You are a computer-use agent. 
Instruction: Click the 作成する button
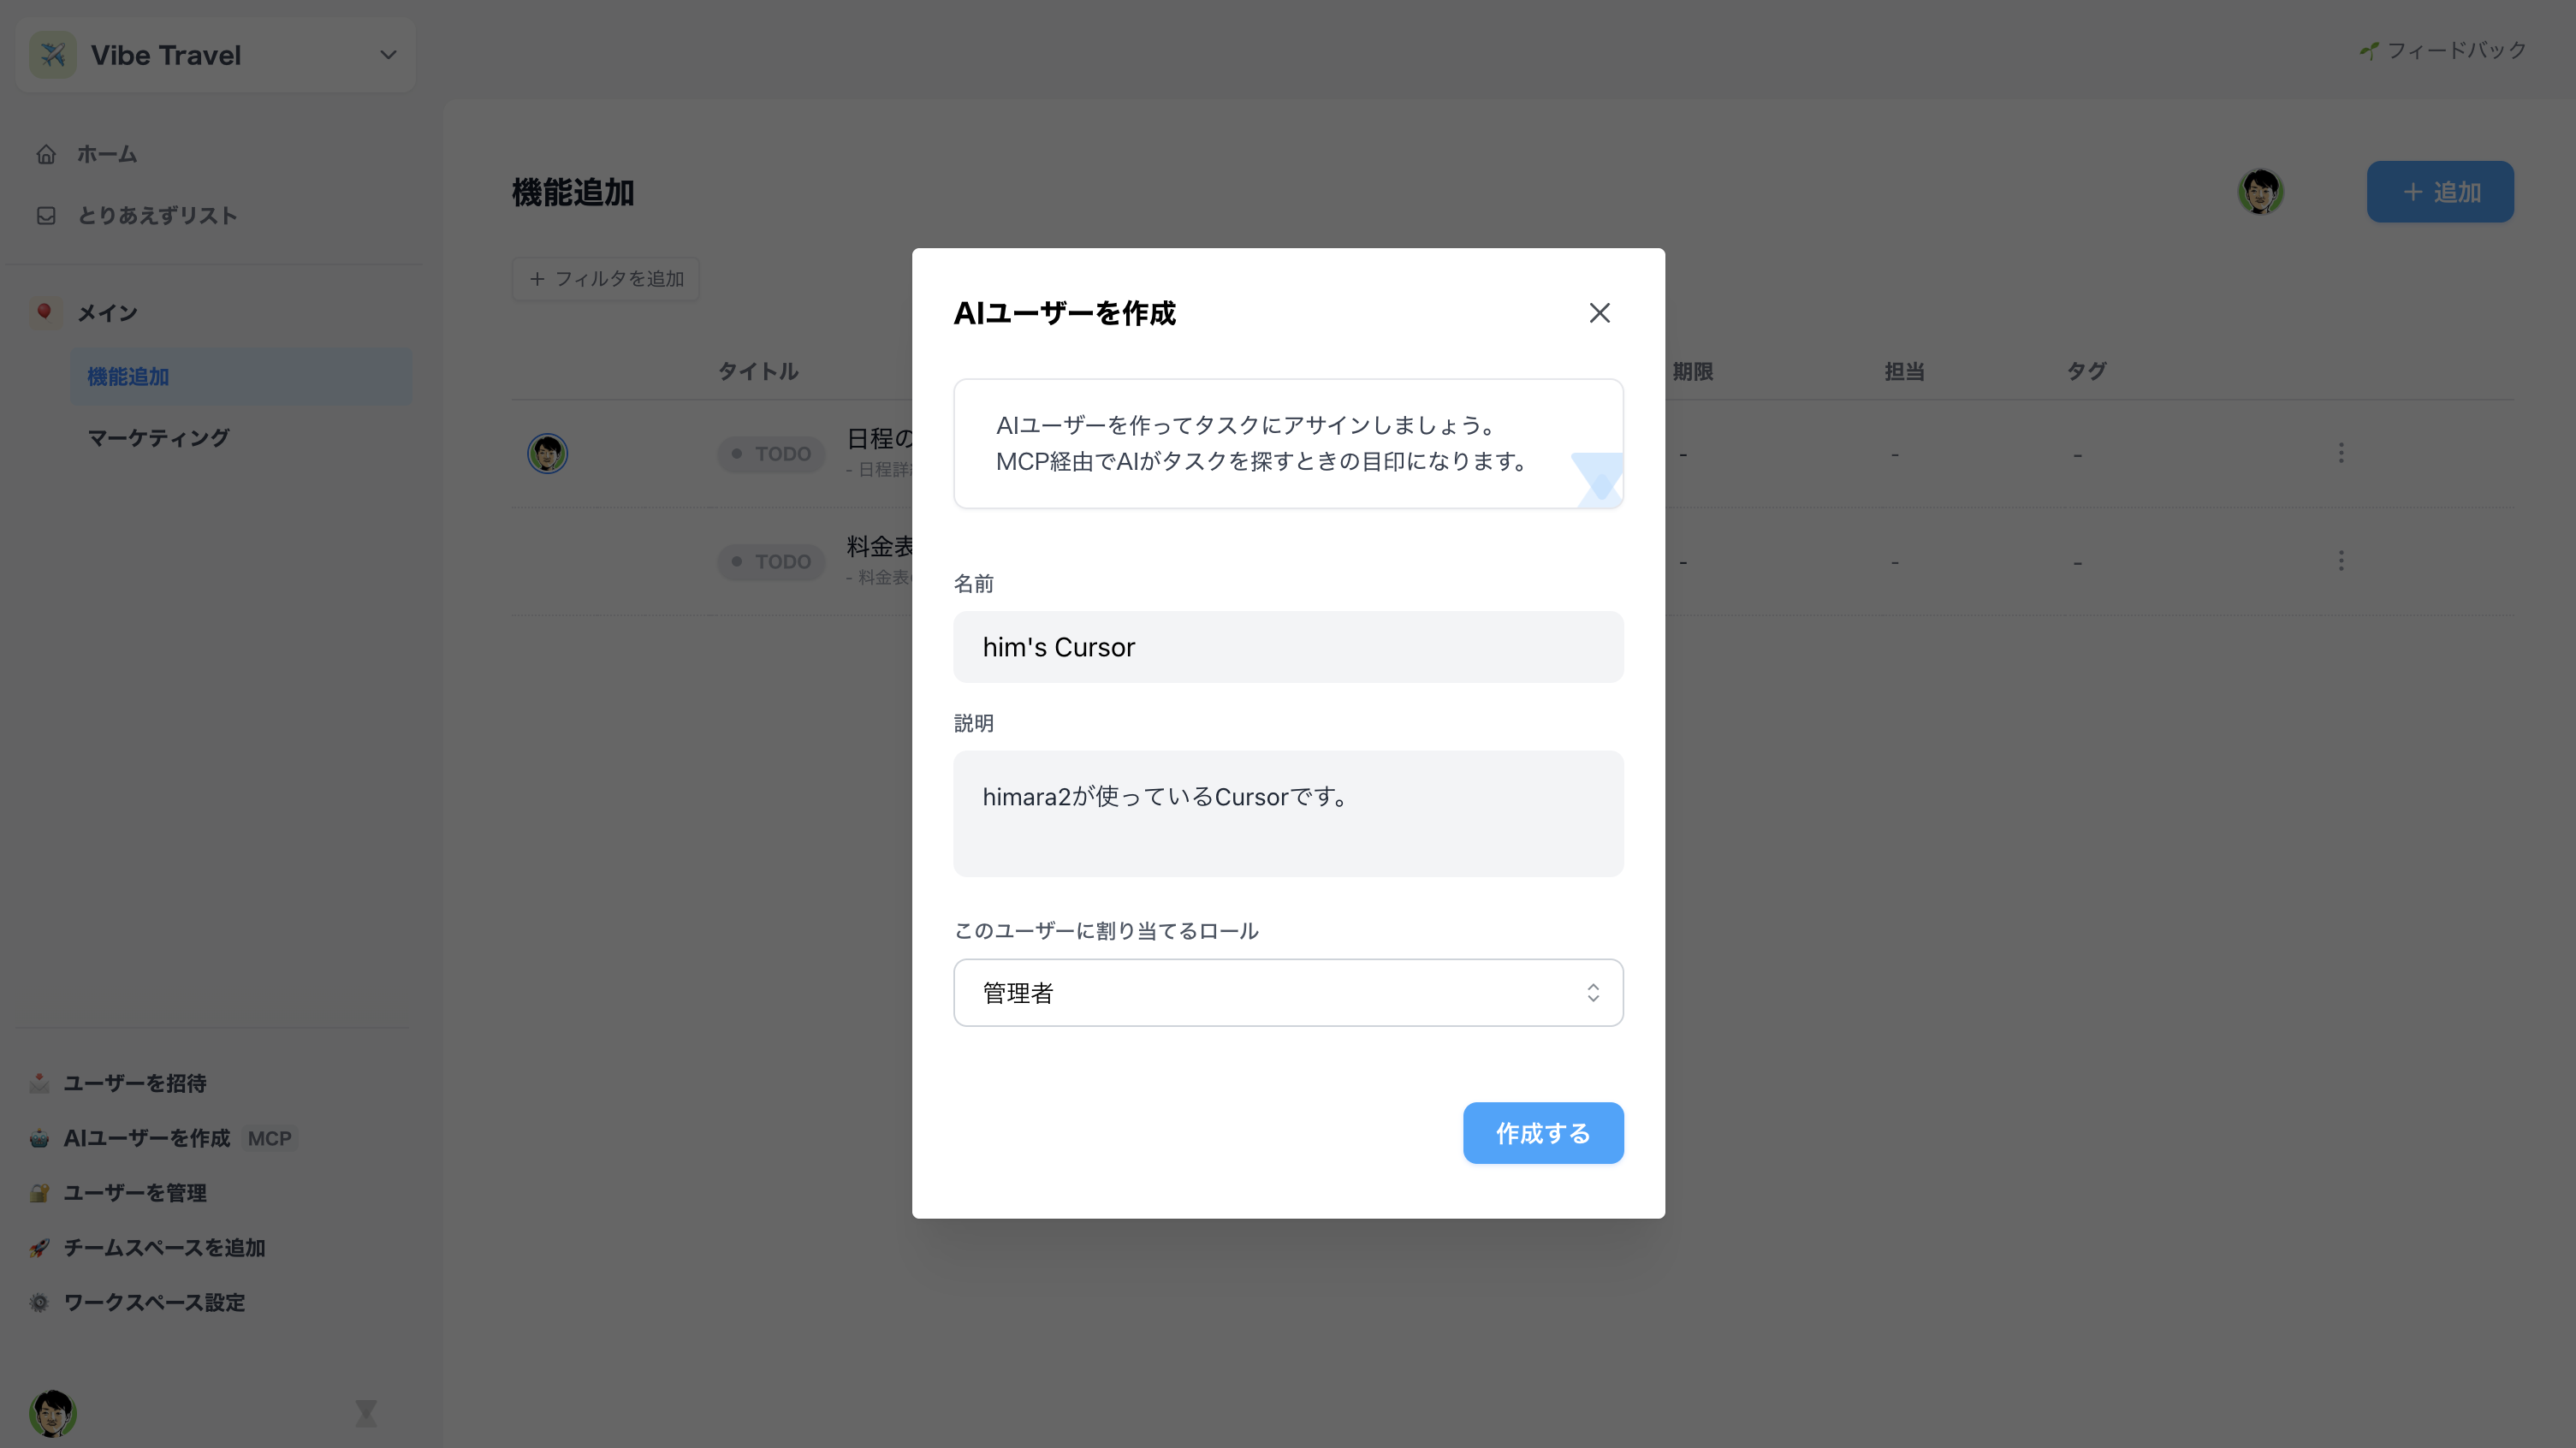[x=1542, y=1133]
